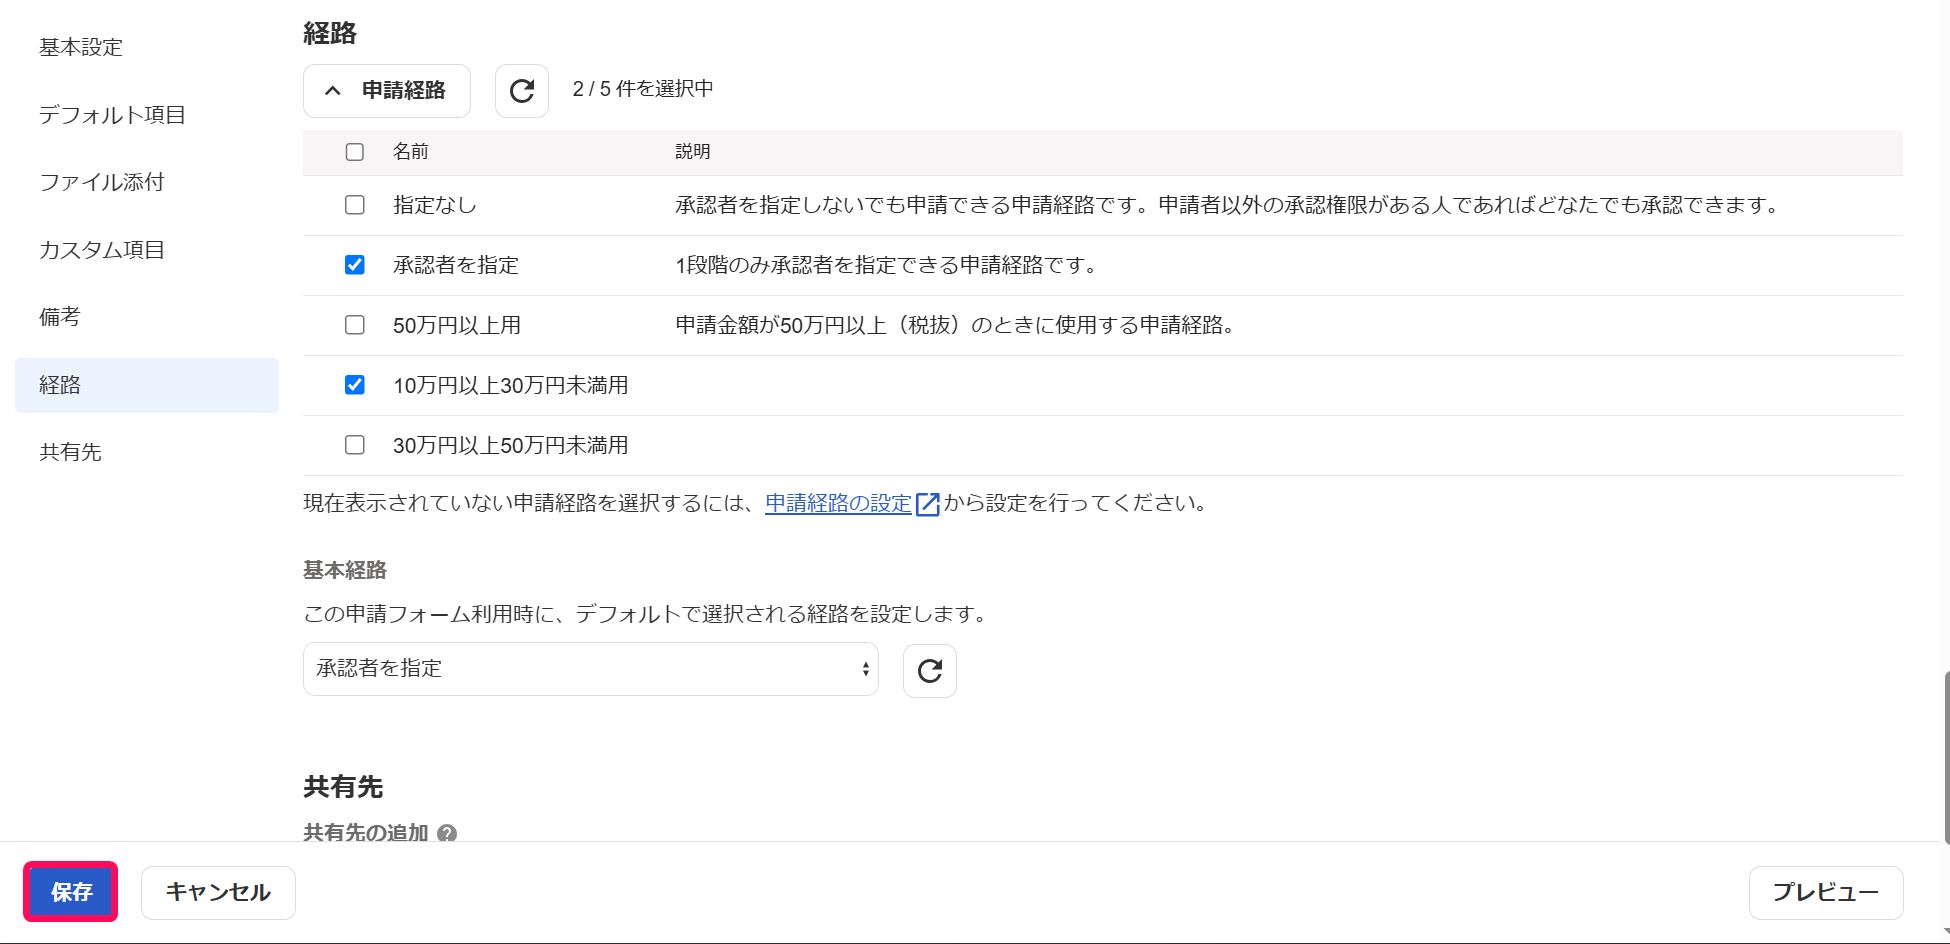Click description of the 指定なし route
The image size is (1950, 944).
pos(1229,205)
